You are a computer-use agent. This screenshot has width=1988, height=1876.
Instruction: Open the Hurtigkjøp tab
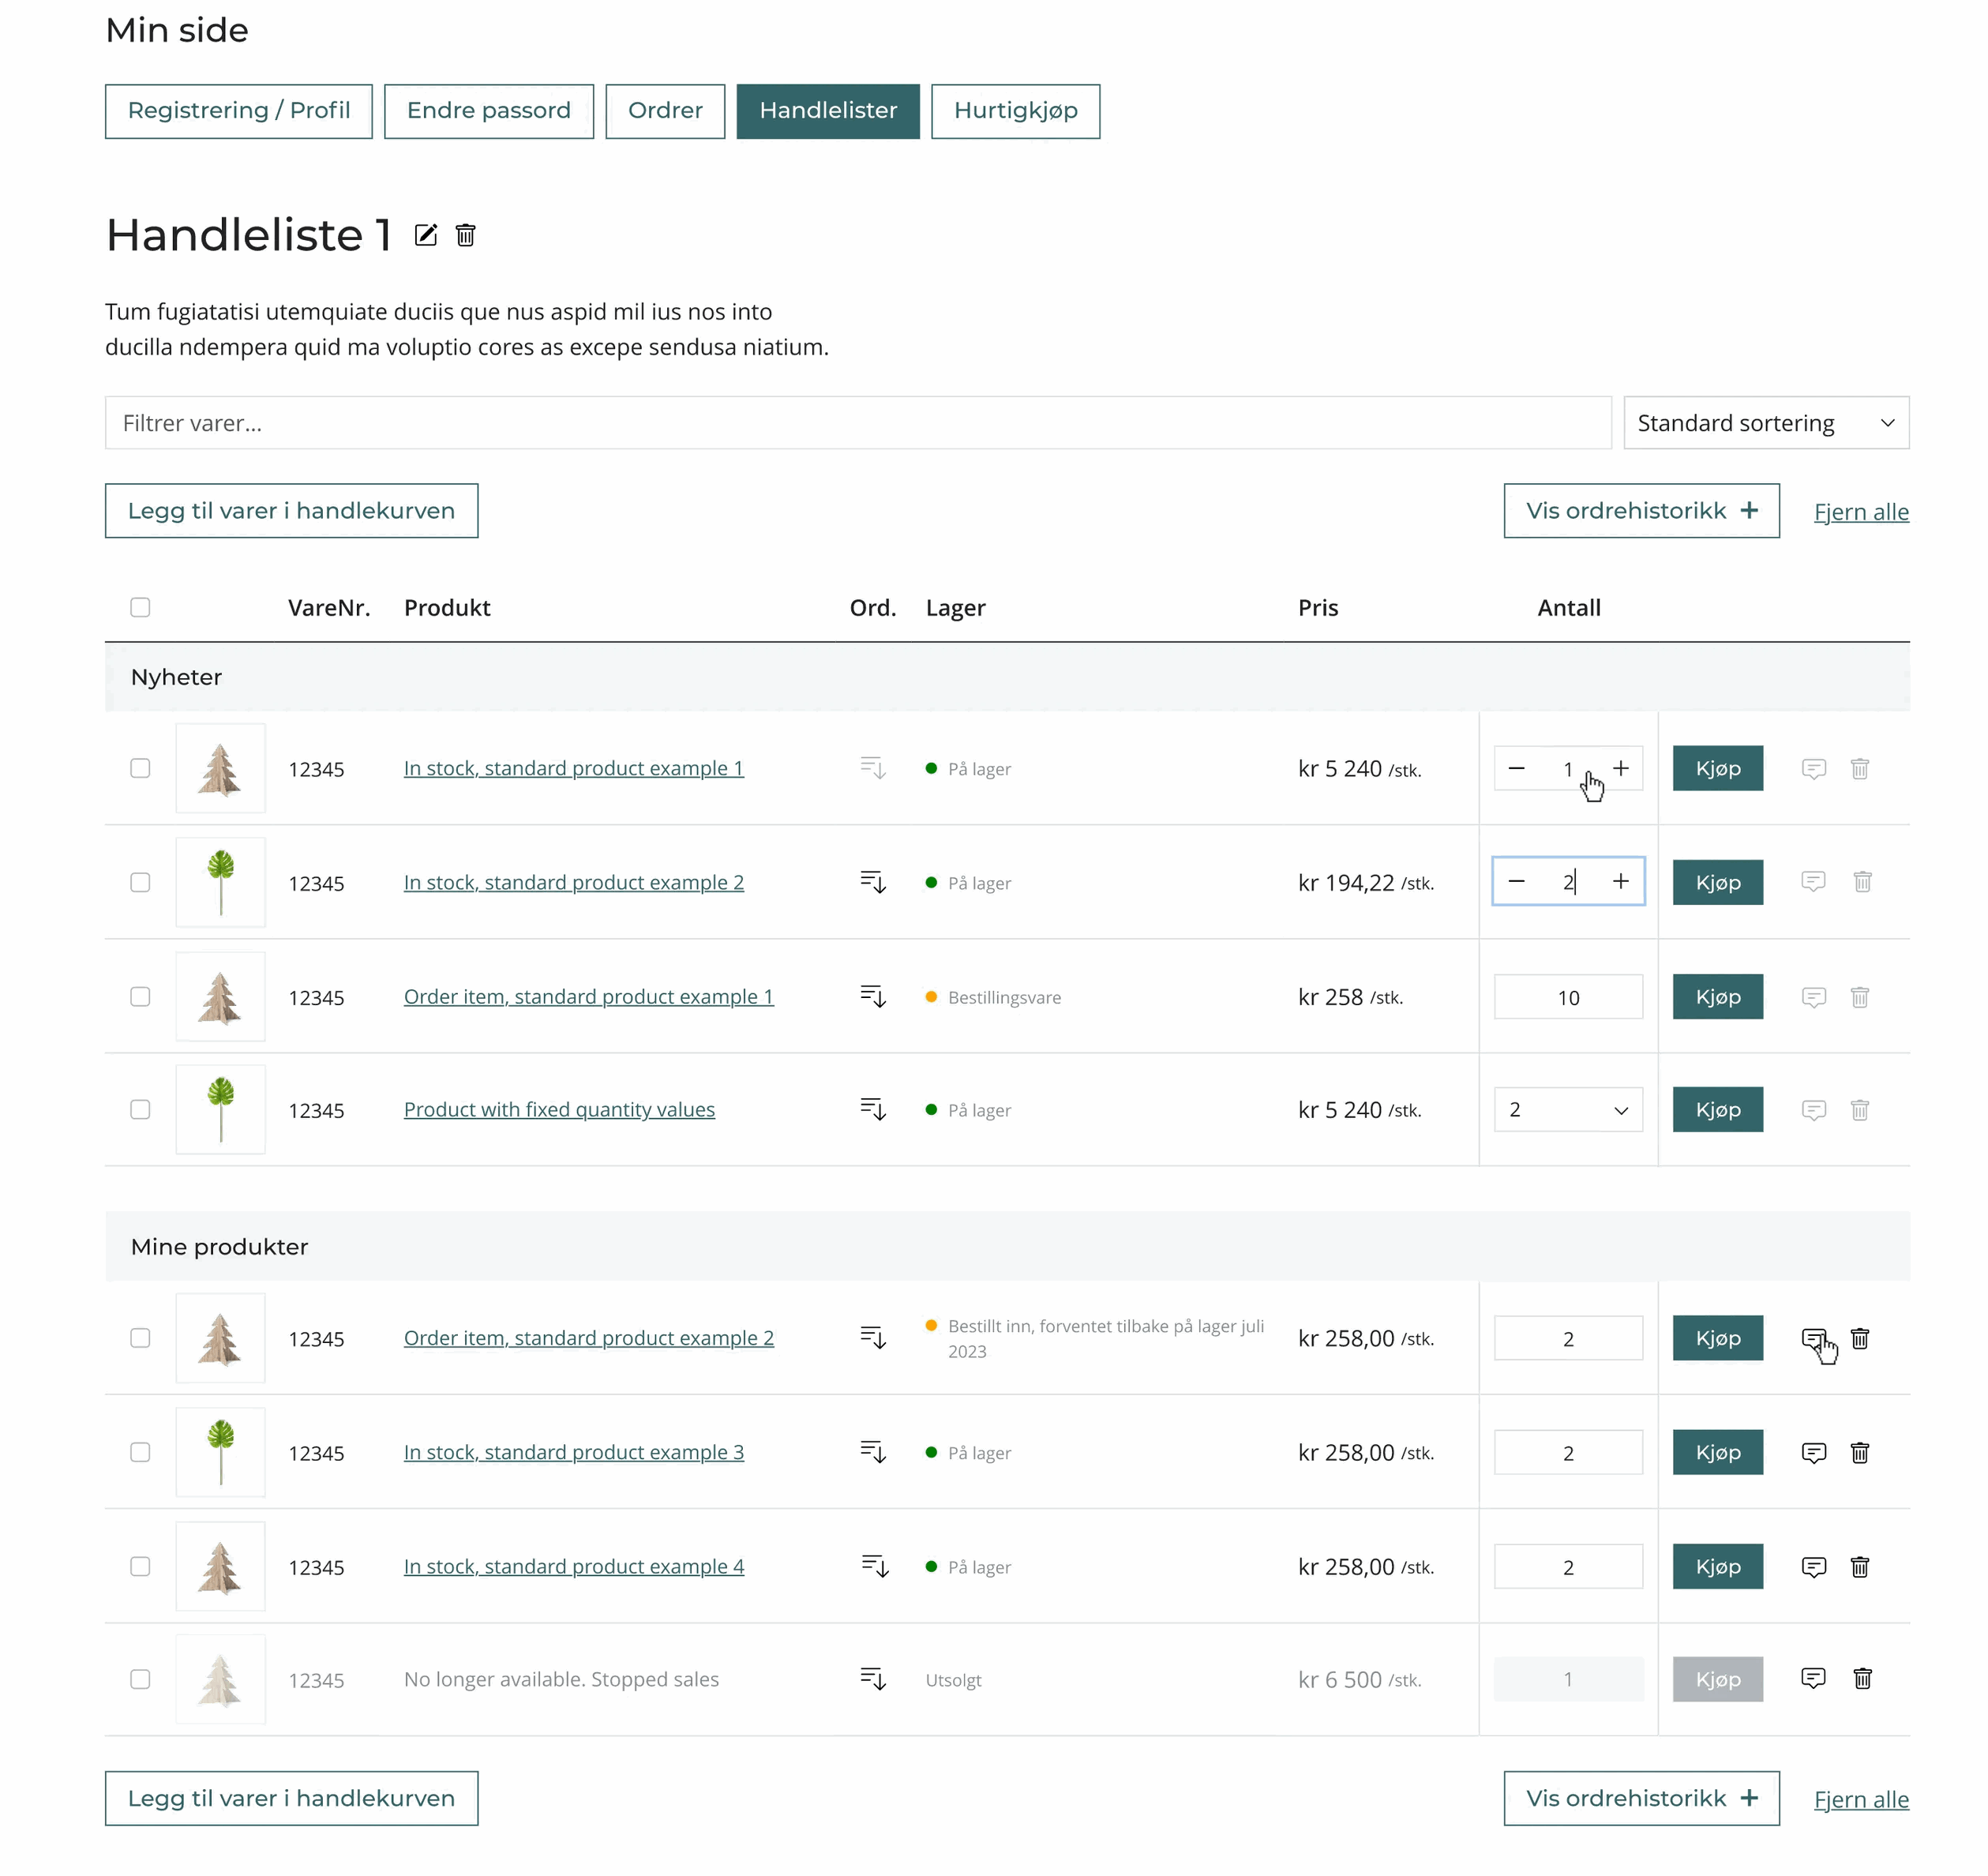click(1014, 111)
